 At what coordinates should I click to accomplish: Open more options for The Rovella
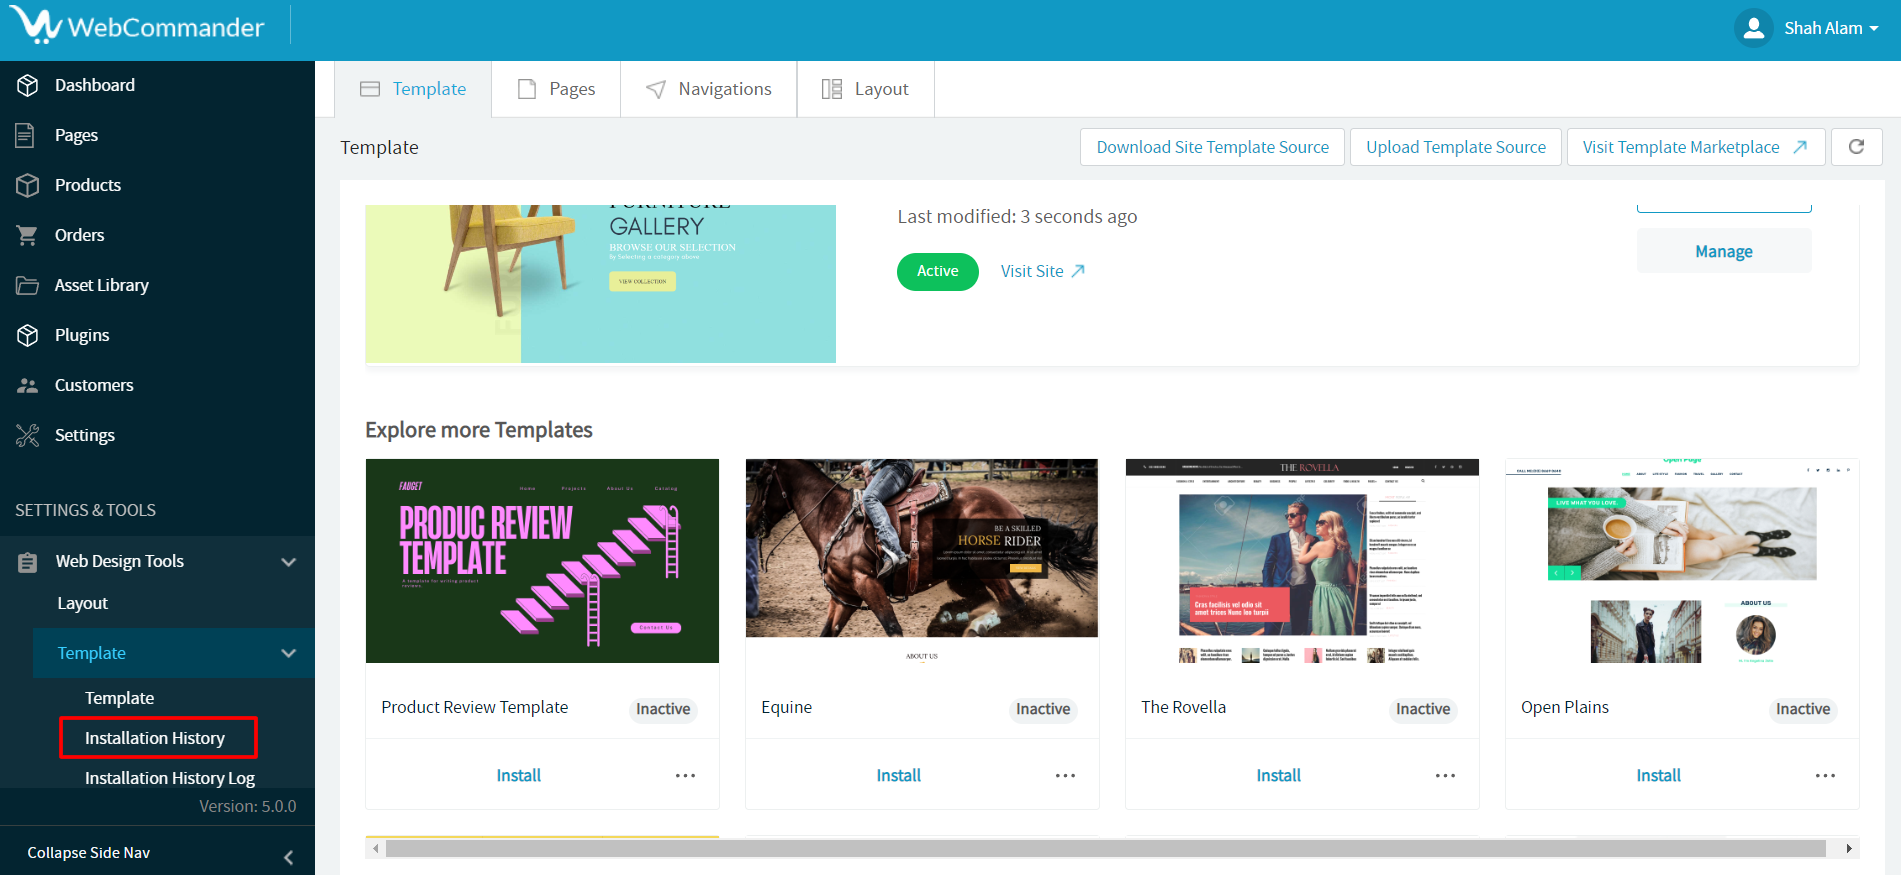pyautogui.click(x=1445, y=776)
